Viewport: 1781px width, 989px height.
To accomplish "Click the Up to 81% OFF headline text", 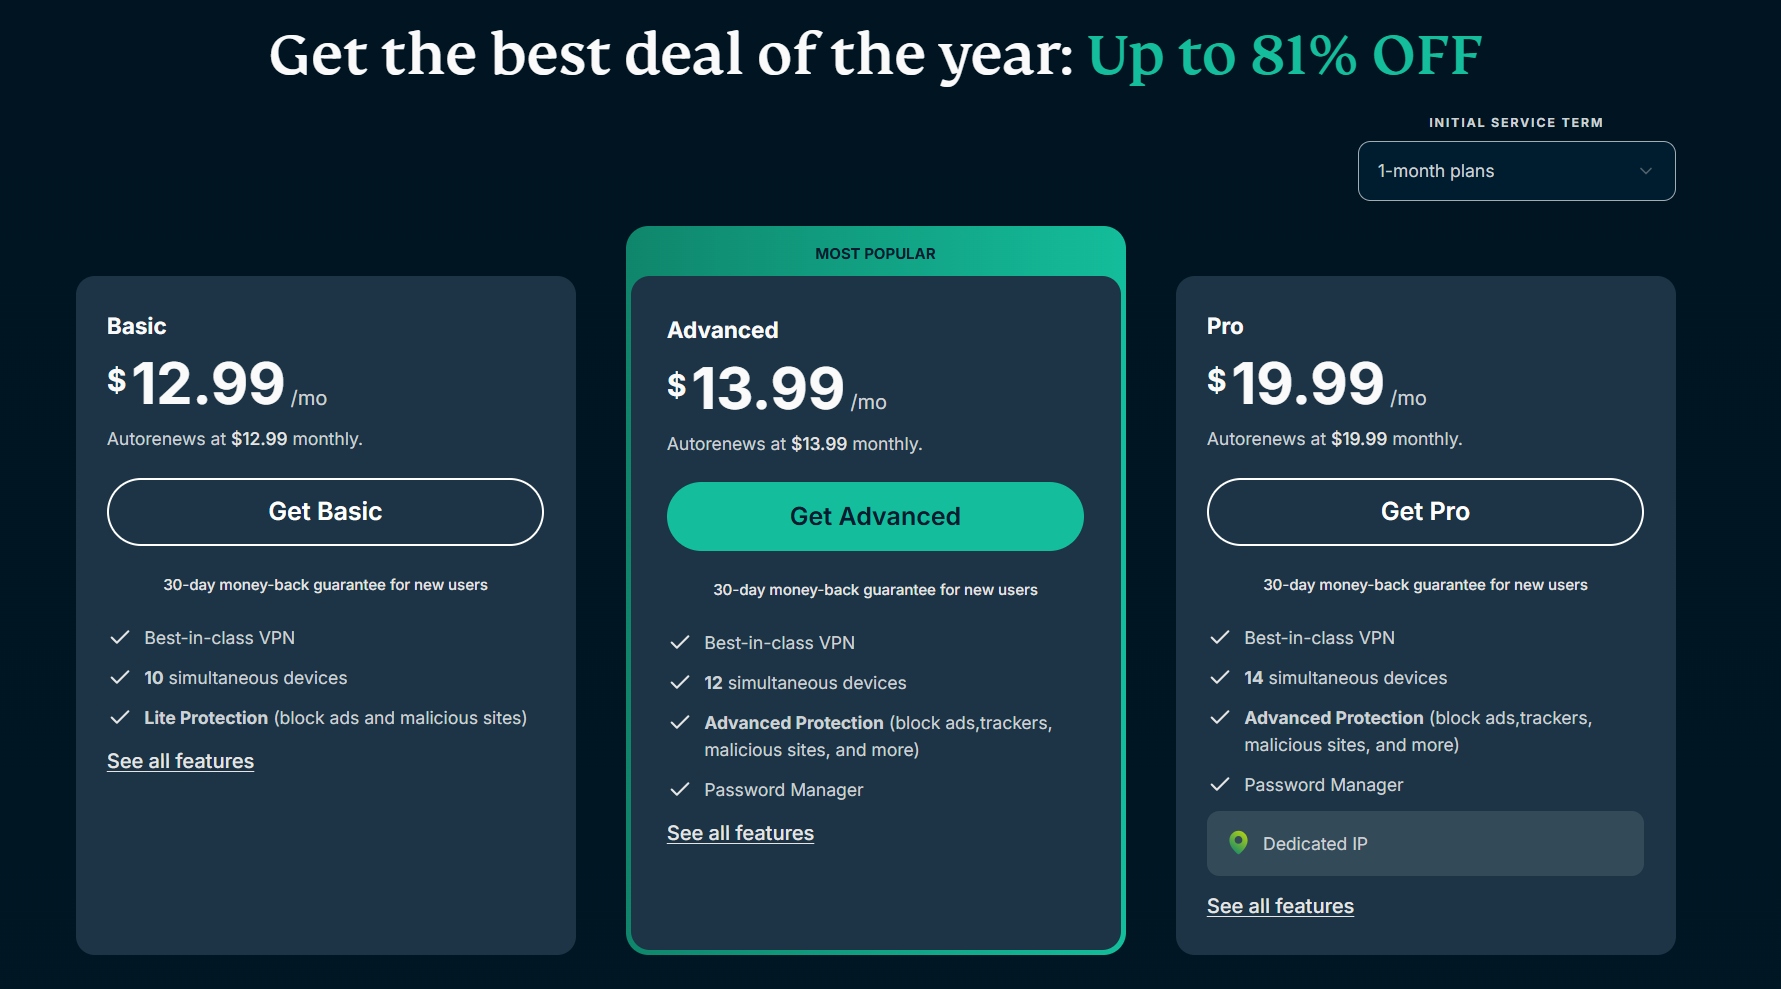I will [1283, 55].
